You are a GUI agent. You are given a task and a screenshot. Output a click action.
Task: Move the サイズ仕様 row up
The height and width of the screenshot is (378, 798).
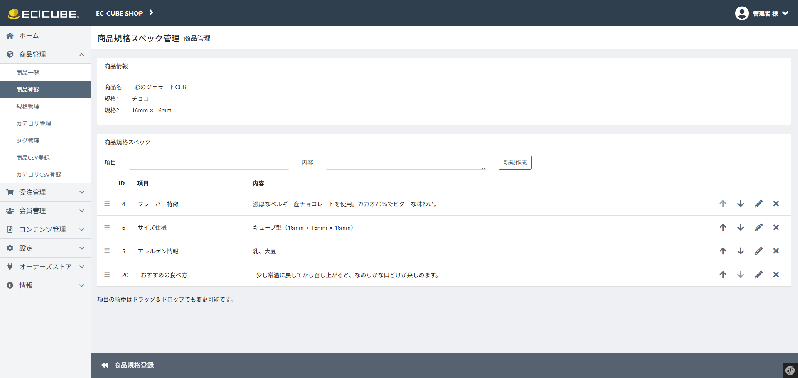coord(723,227)
